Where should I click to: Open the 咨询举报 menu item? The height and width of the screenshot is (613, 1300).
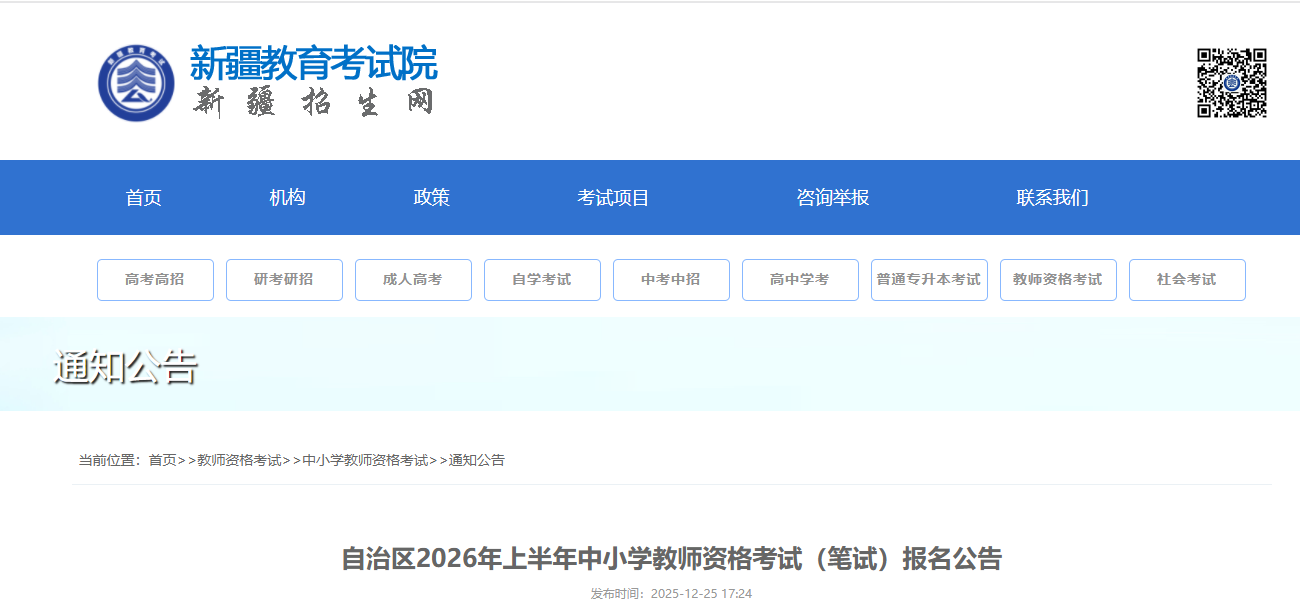[832, 198]
